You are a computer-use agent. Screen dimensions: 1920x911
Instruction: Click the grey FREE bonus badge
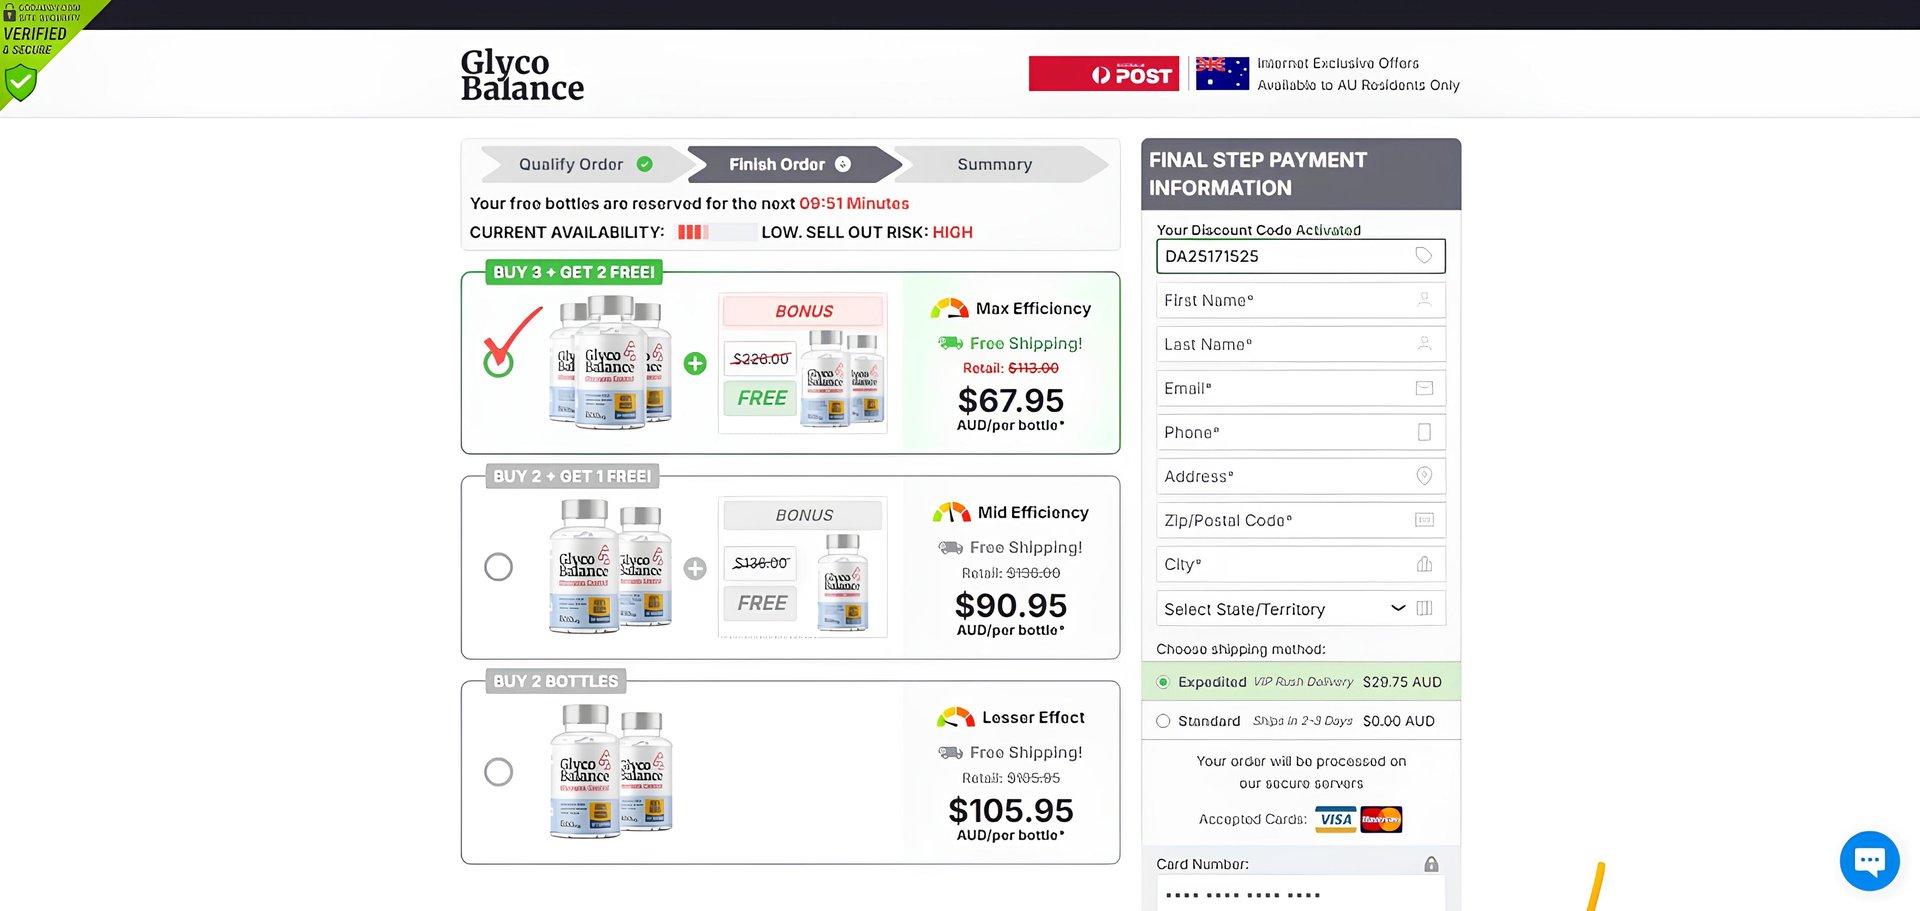click(761, 603)
